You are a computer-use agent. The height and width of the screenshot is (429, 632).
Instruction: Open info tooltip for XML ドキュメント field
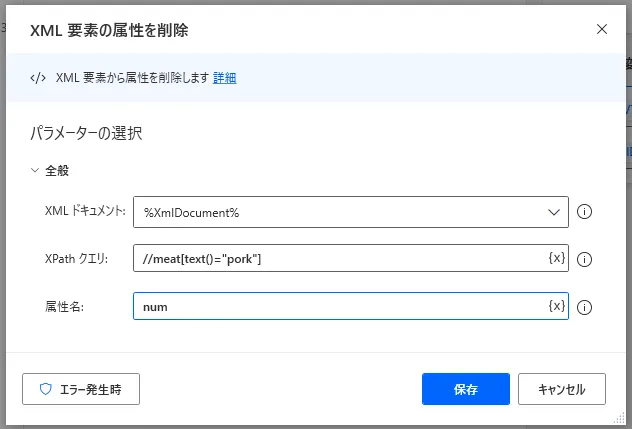pos(584,212)
